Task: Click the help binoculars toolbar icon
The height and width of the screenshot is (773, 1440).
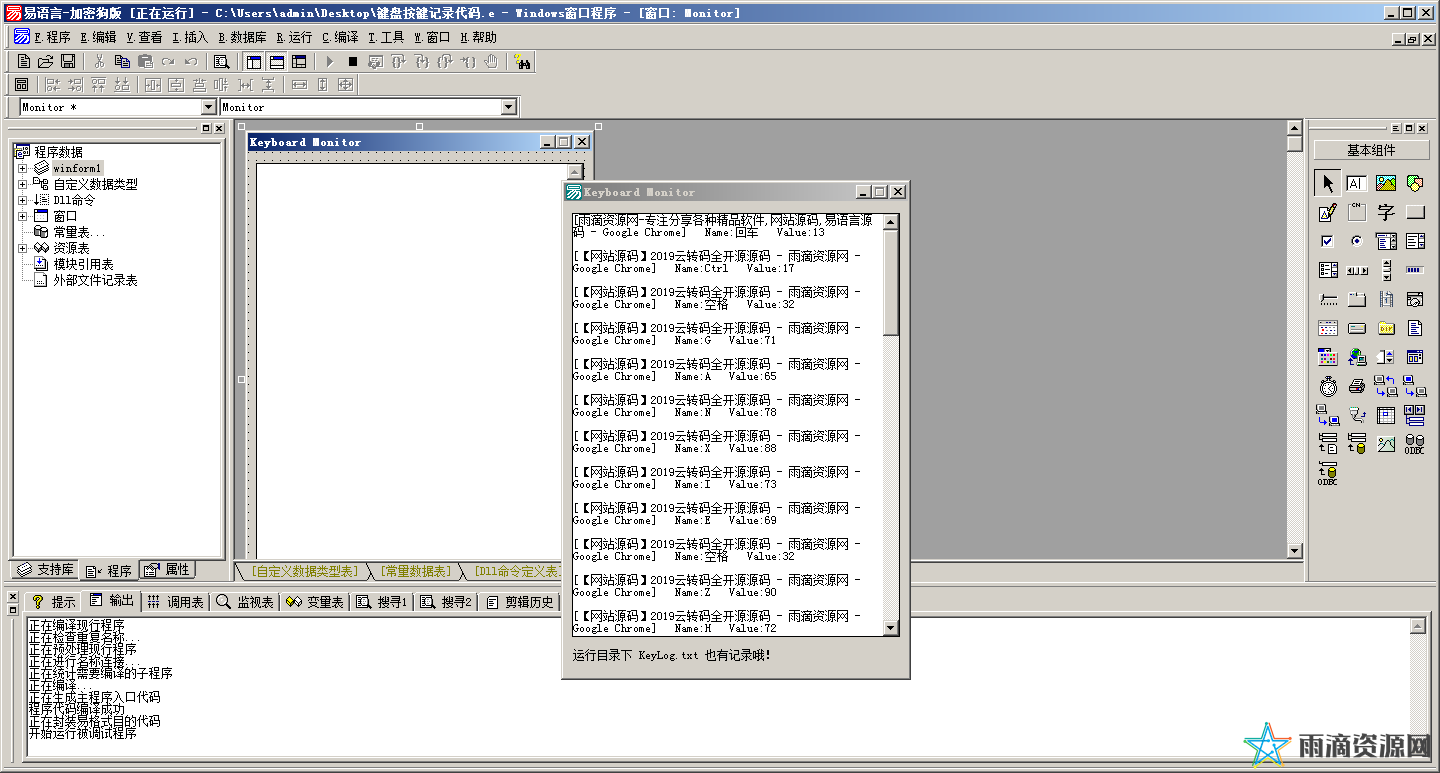Action: [x=522, y=62]
